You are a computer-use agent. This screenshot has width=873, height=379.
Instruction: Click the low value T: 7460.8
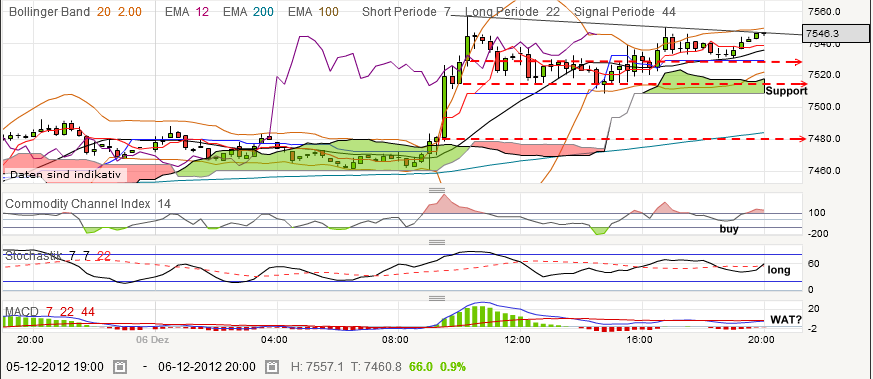[x=377, y=367]
